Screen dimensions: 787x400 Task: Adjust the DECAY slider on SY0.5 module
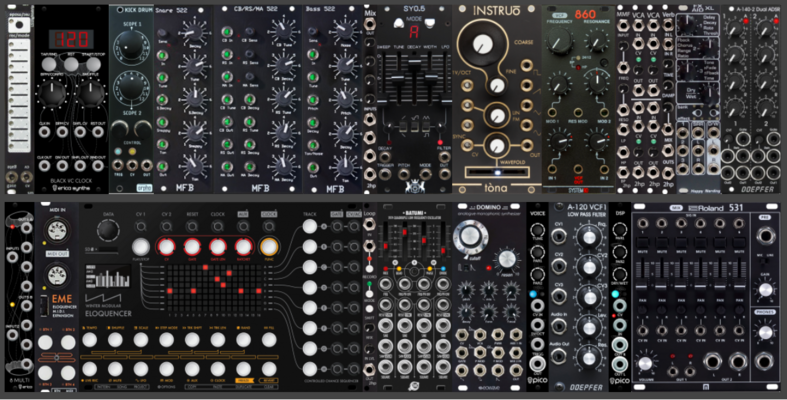pyautogui.click(x=414, y=60)
